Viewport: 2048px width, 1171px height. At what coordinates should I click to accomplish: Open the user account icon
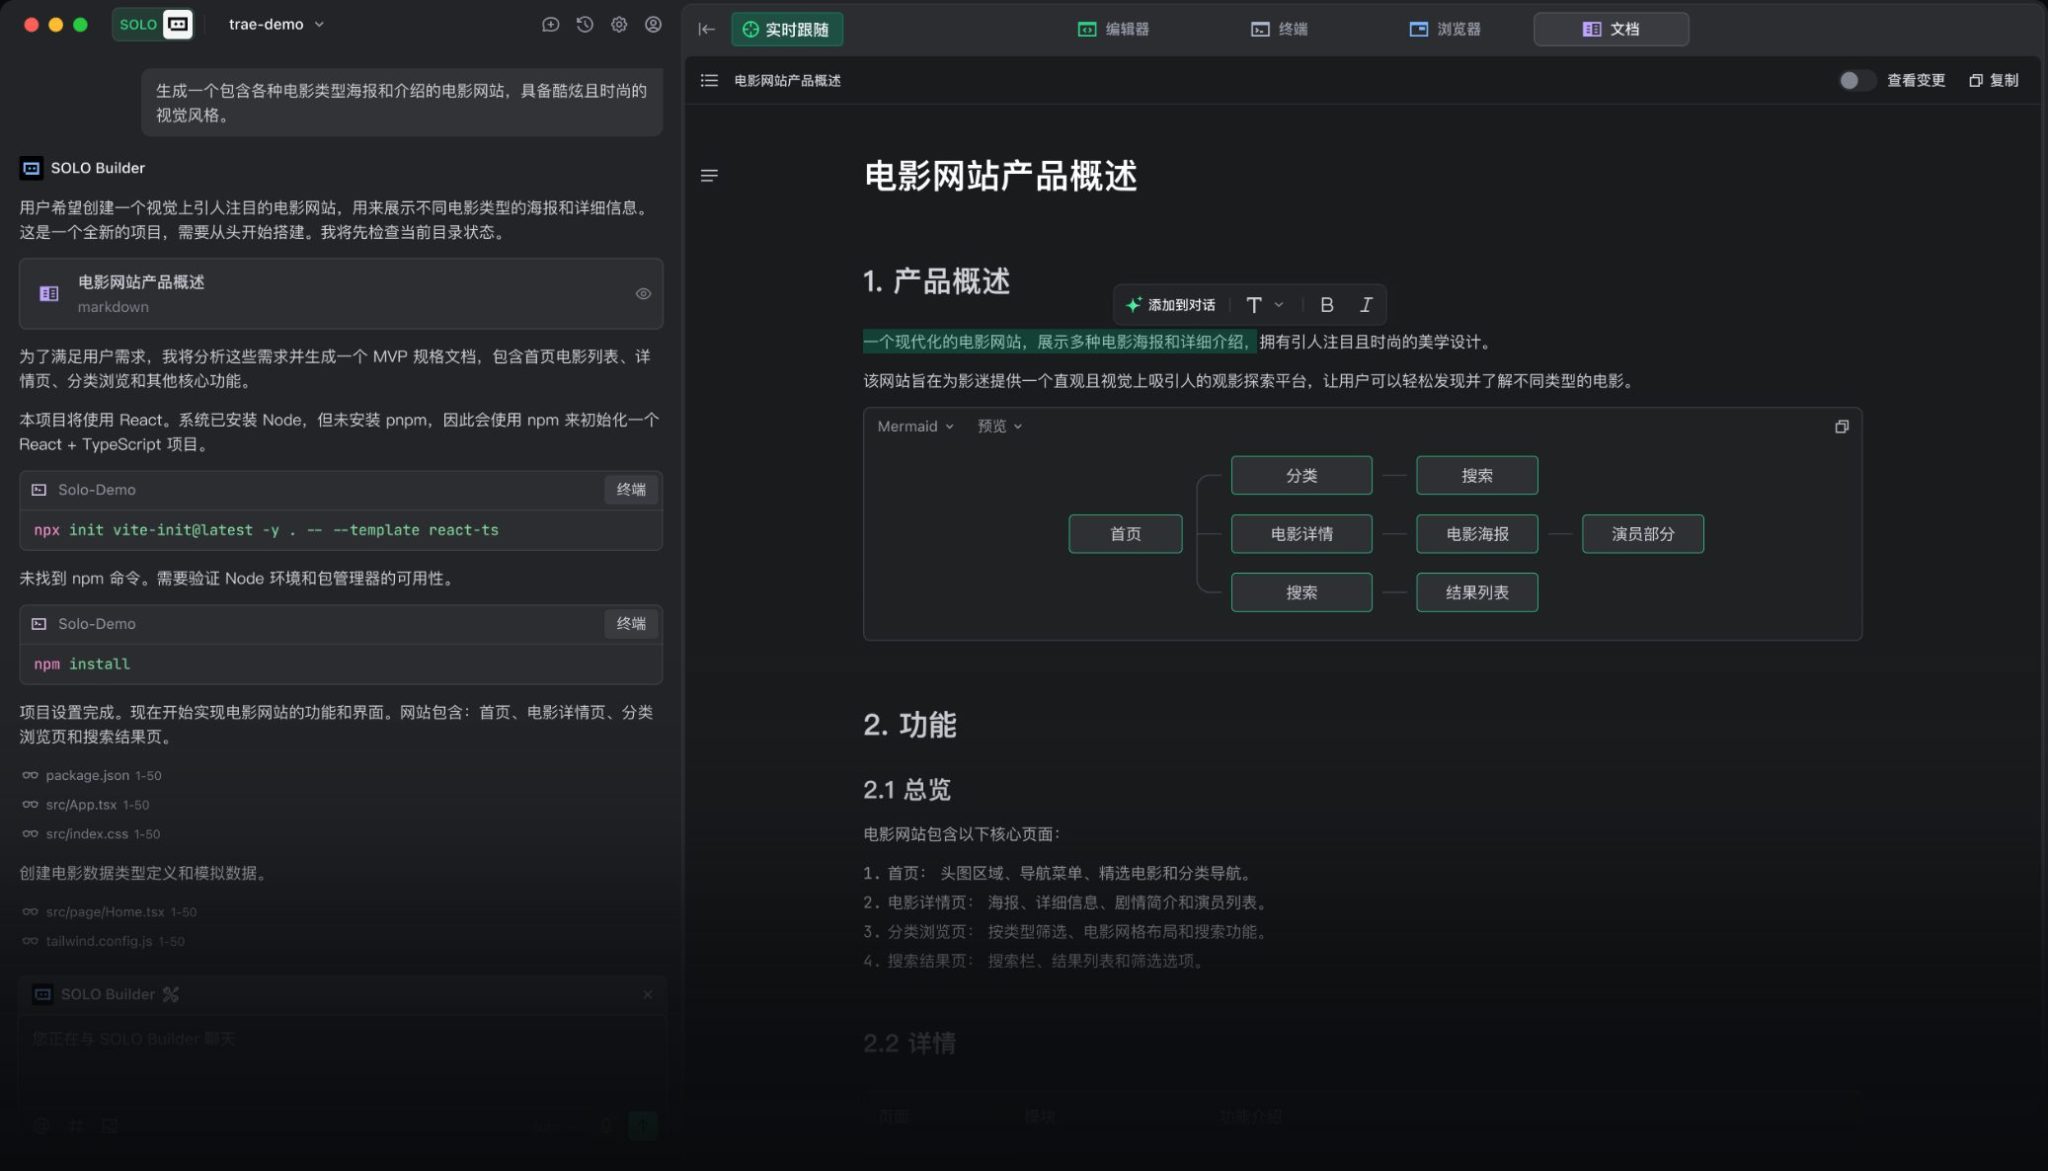click(653, 24)
